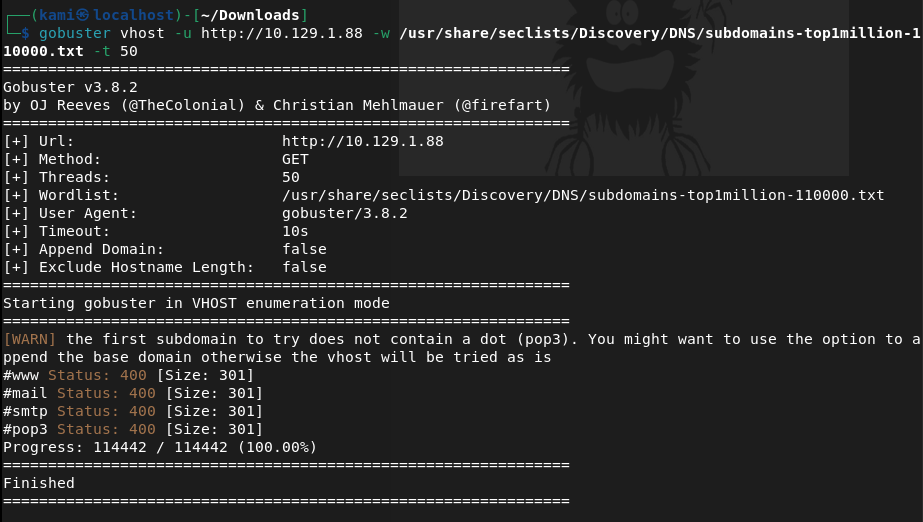Click the 10s Timeout value
The width and height of the screenshot is (923, 522).
click(x=295, y=231)
